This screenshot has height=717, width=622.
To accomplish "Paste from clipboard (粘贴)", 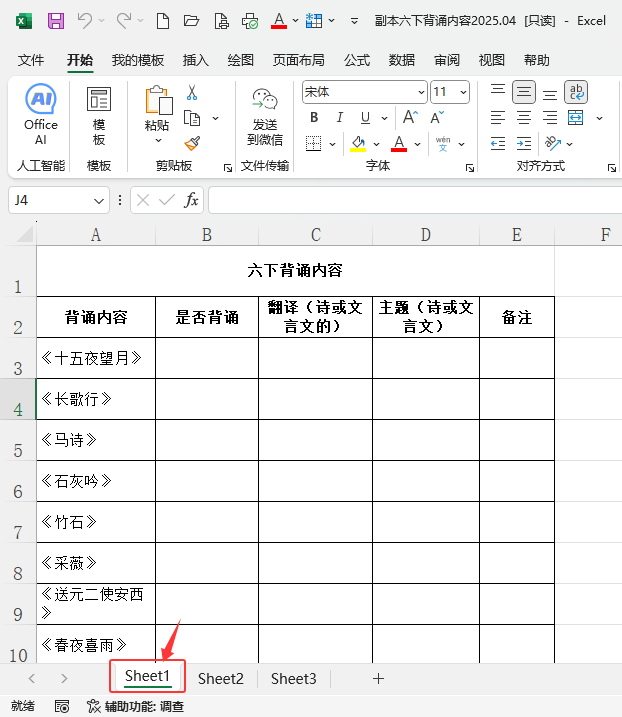I will point(158,109).
